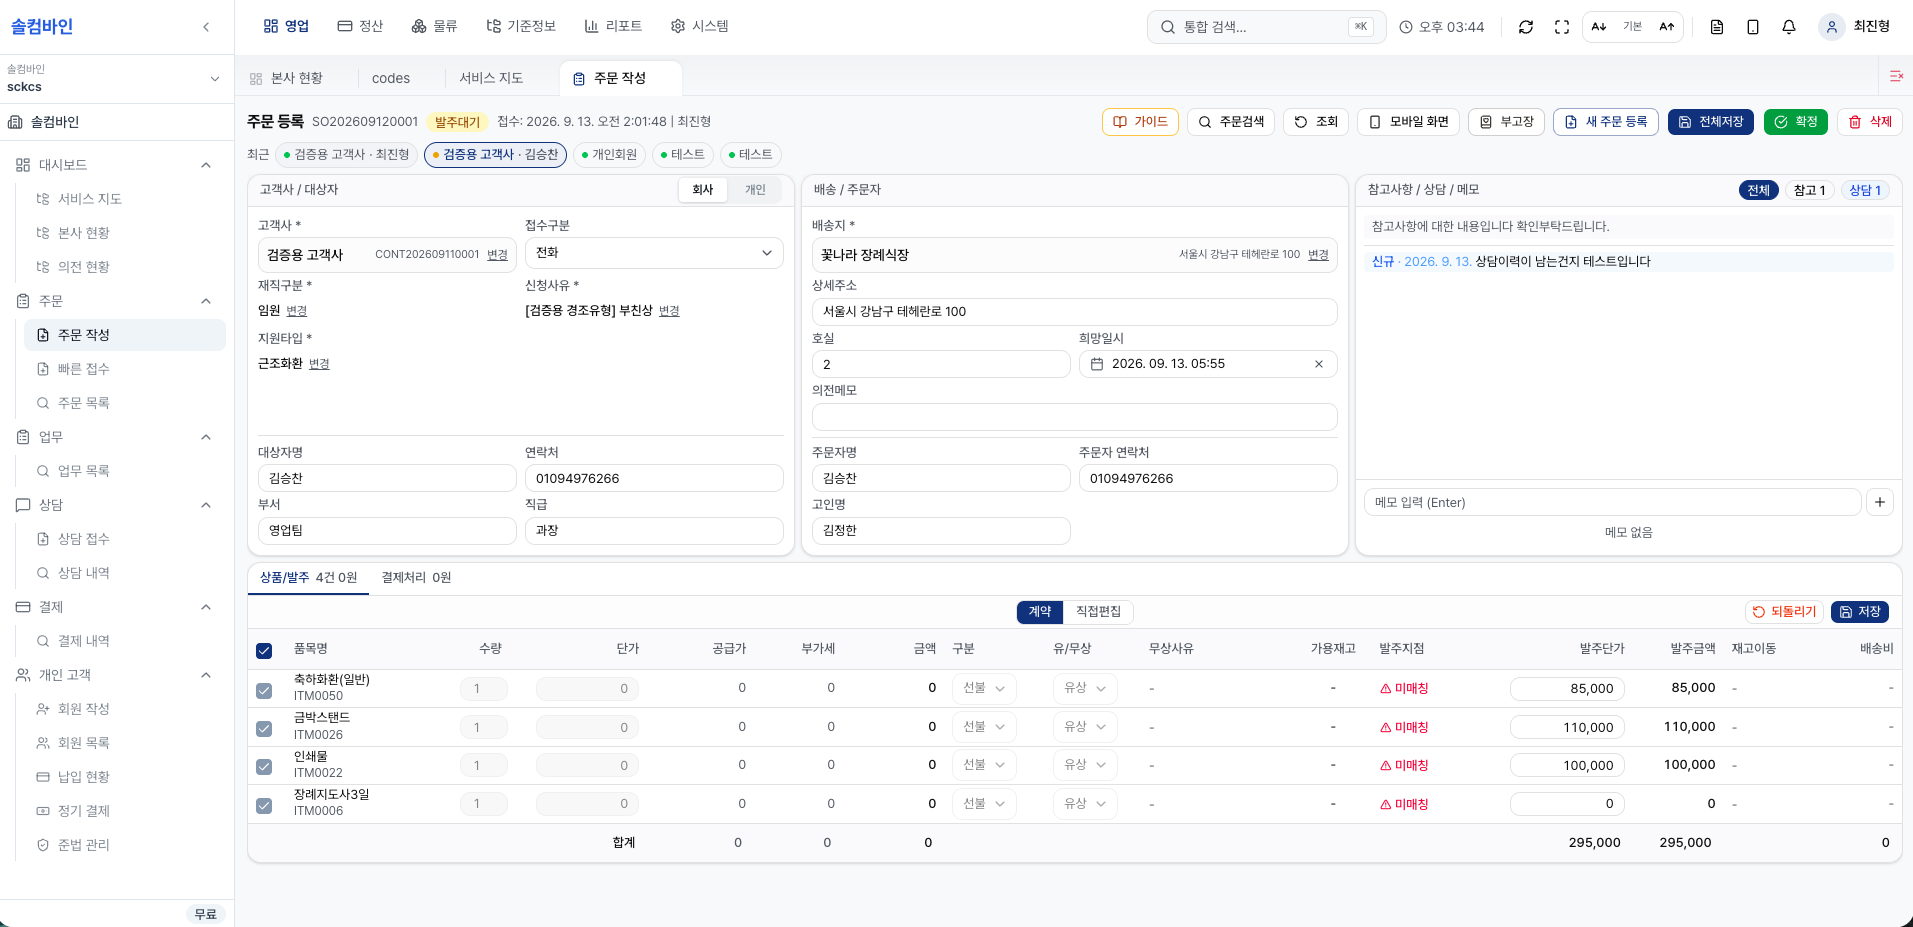
Task: Click 미매칭 warning on 축하화환(일반) row
Action: click(x=1404, y=688)
